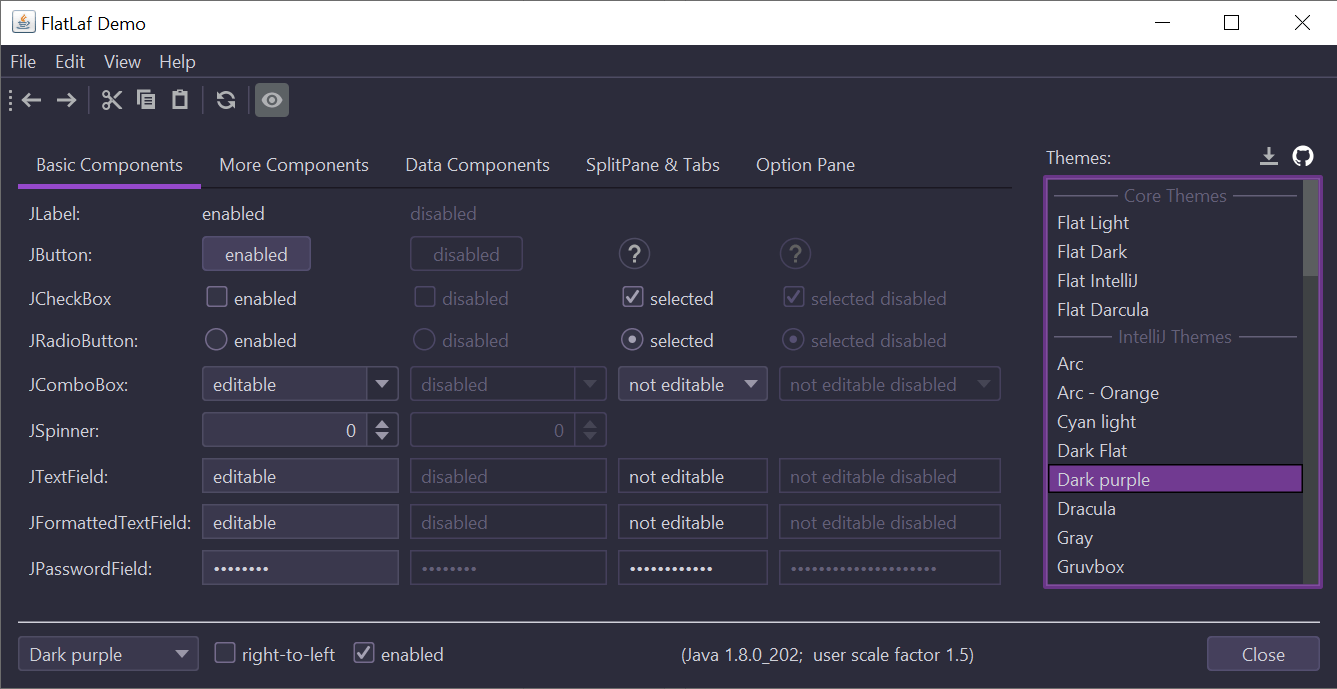
Task: Click the Copy icon in toolbar
Action: point(146,100)
